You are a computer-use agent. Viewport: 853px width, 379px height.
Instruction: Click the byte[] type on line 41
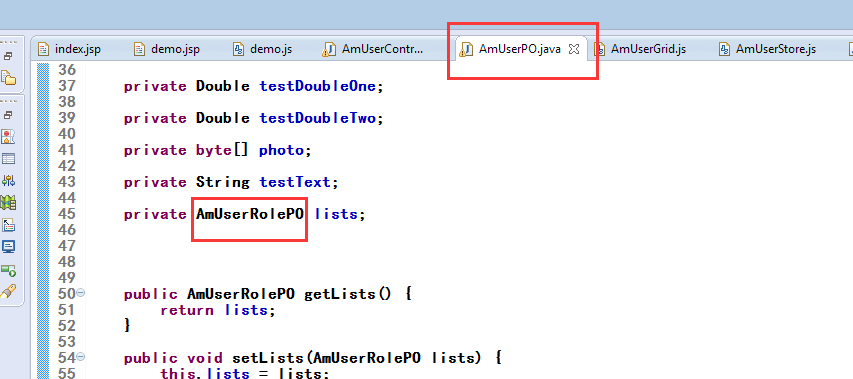click(x=222, y=150)
